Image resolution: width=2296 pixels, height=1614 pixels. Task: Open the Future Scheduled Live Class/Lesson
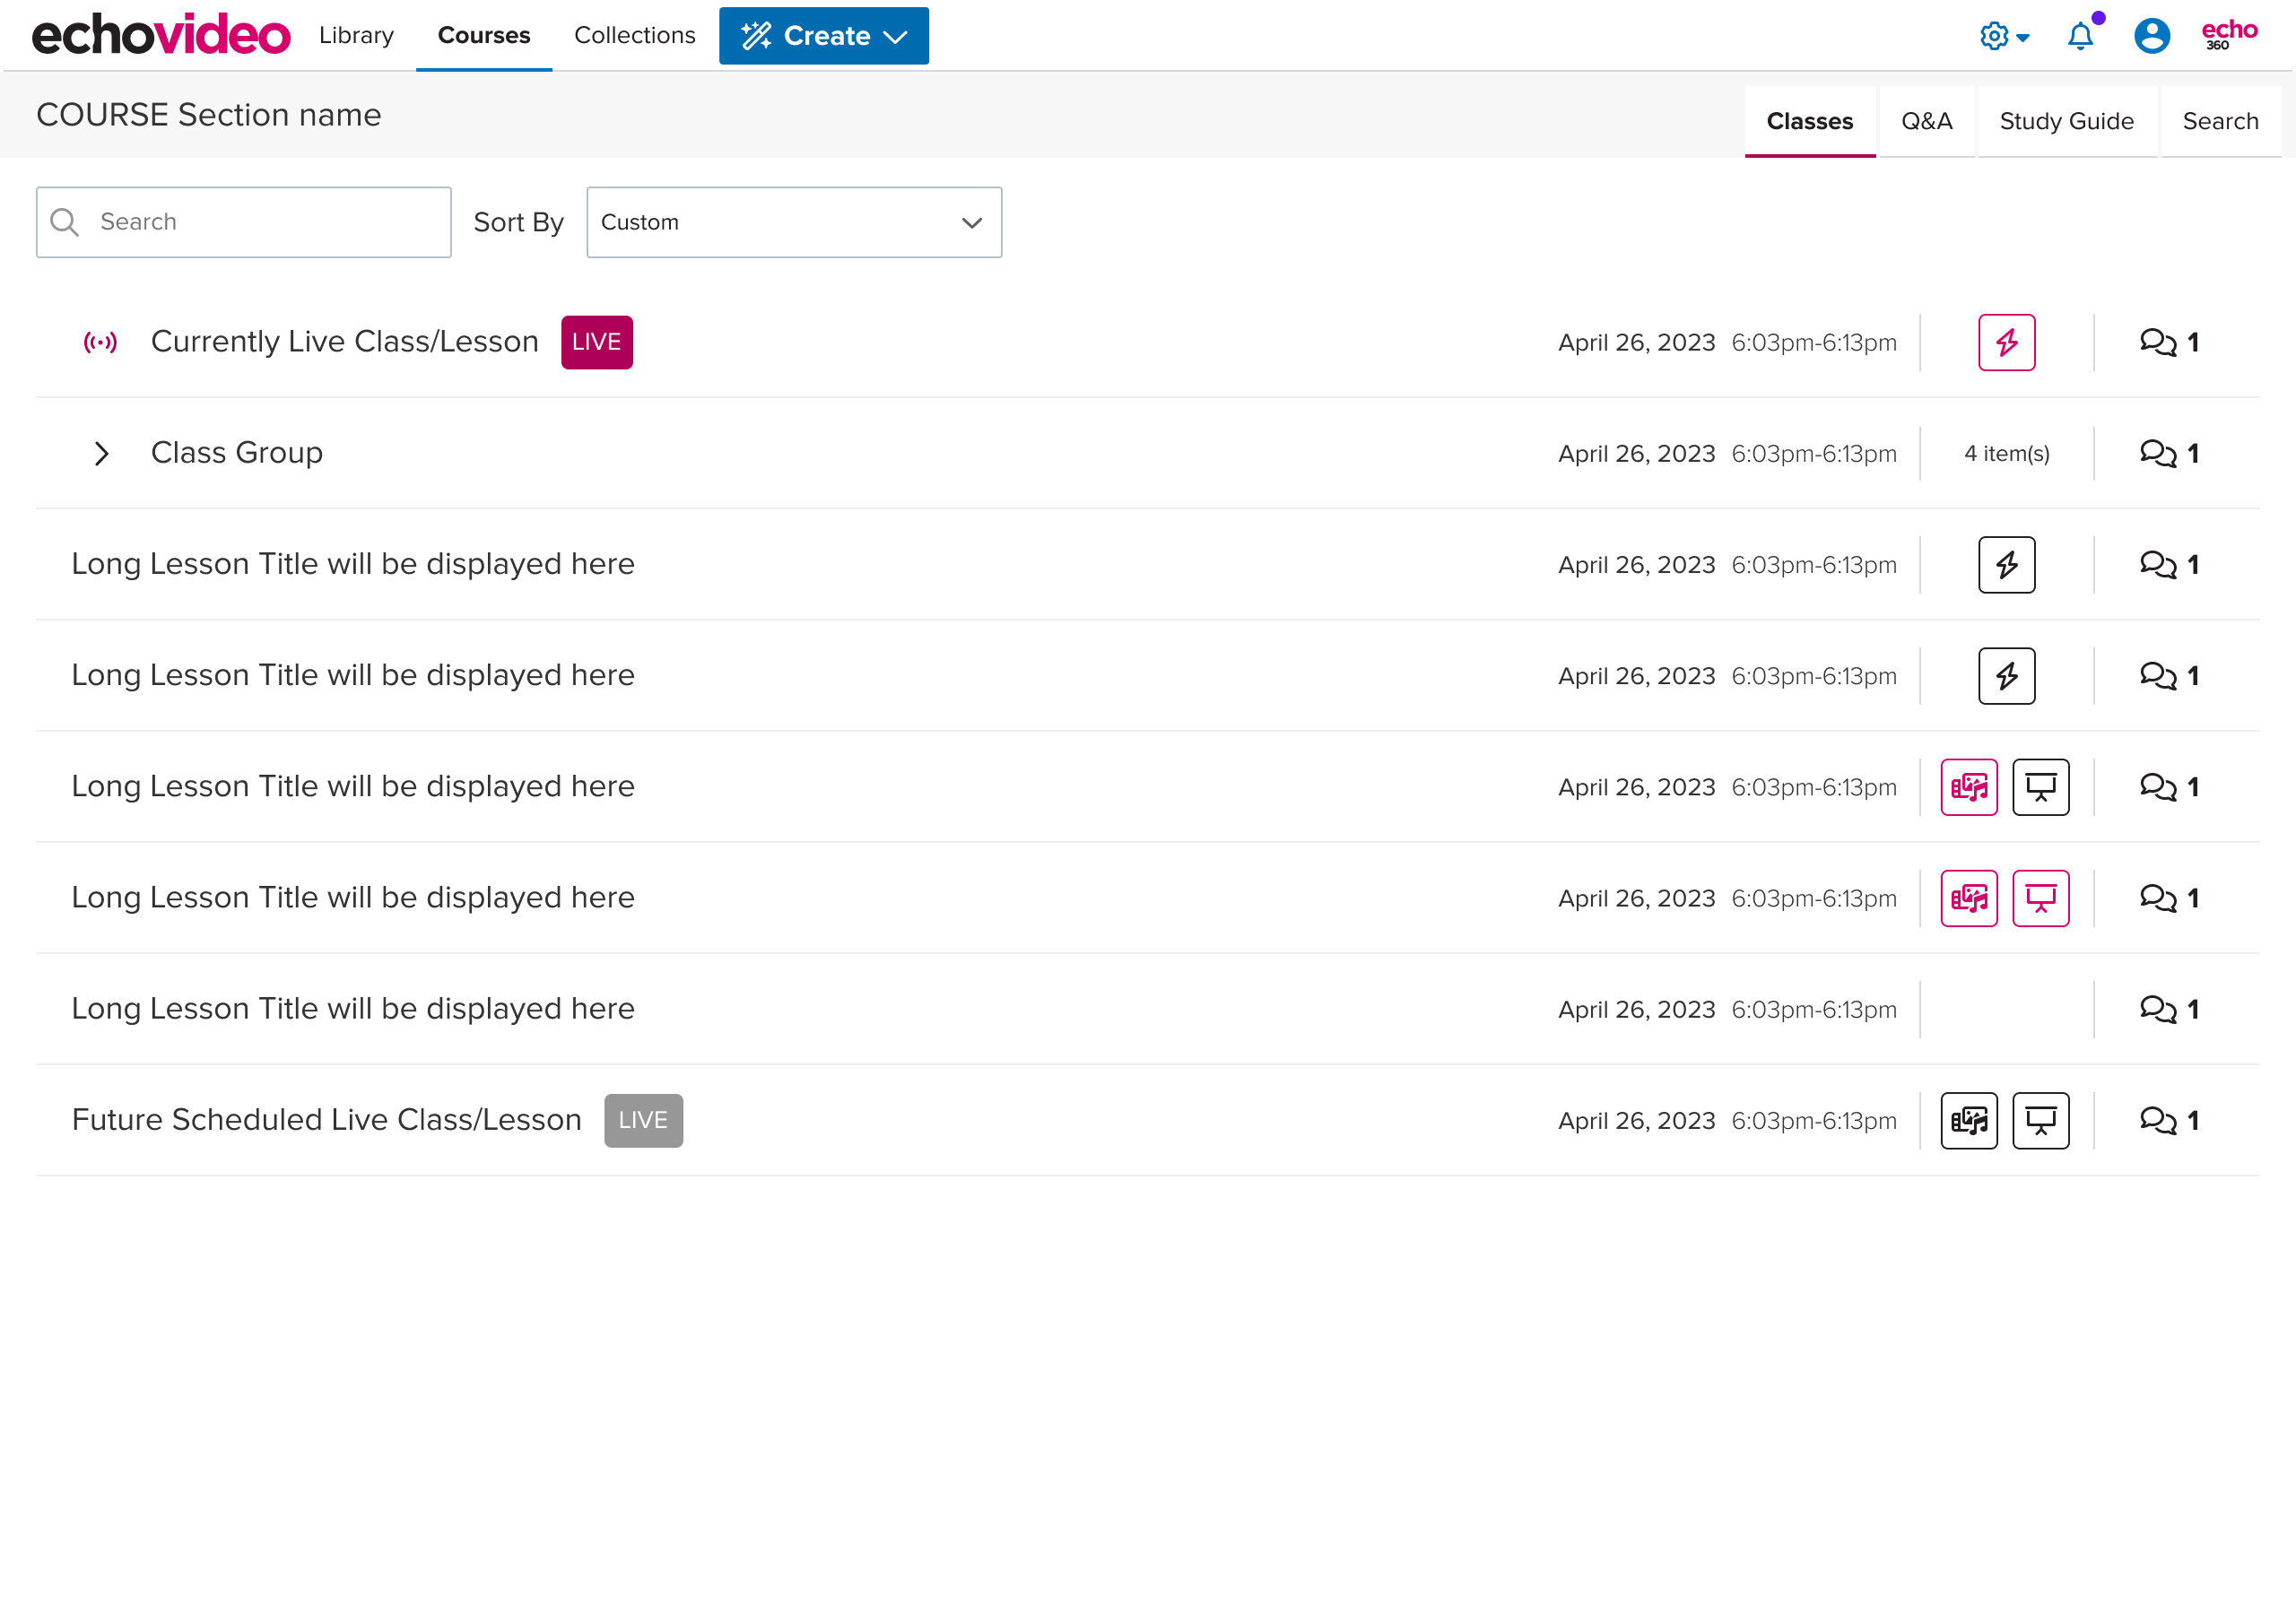[326, 1119]
